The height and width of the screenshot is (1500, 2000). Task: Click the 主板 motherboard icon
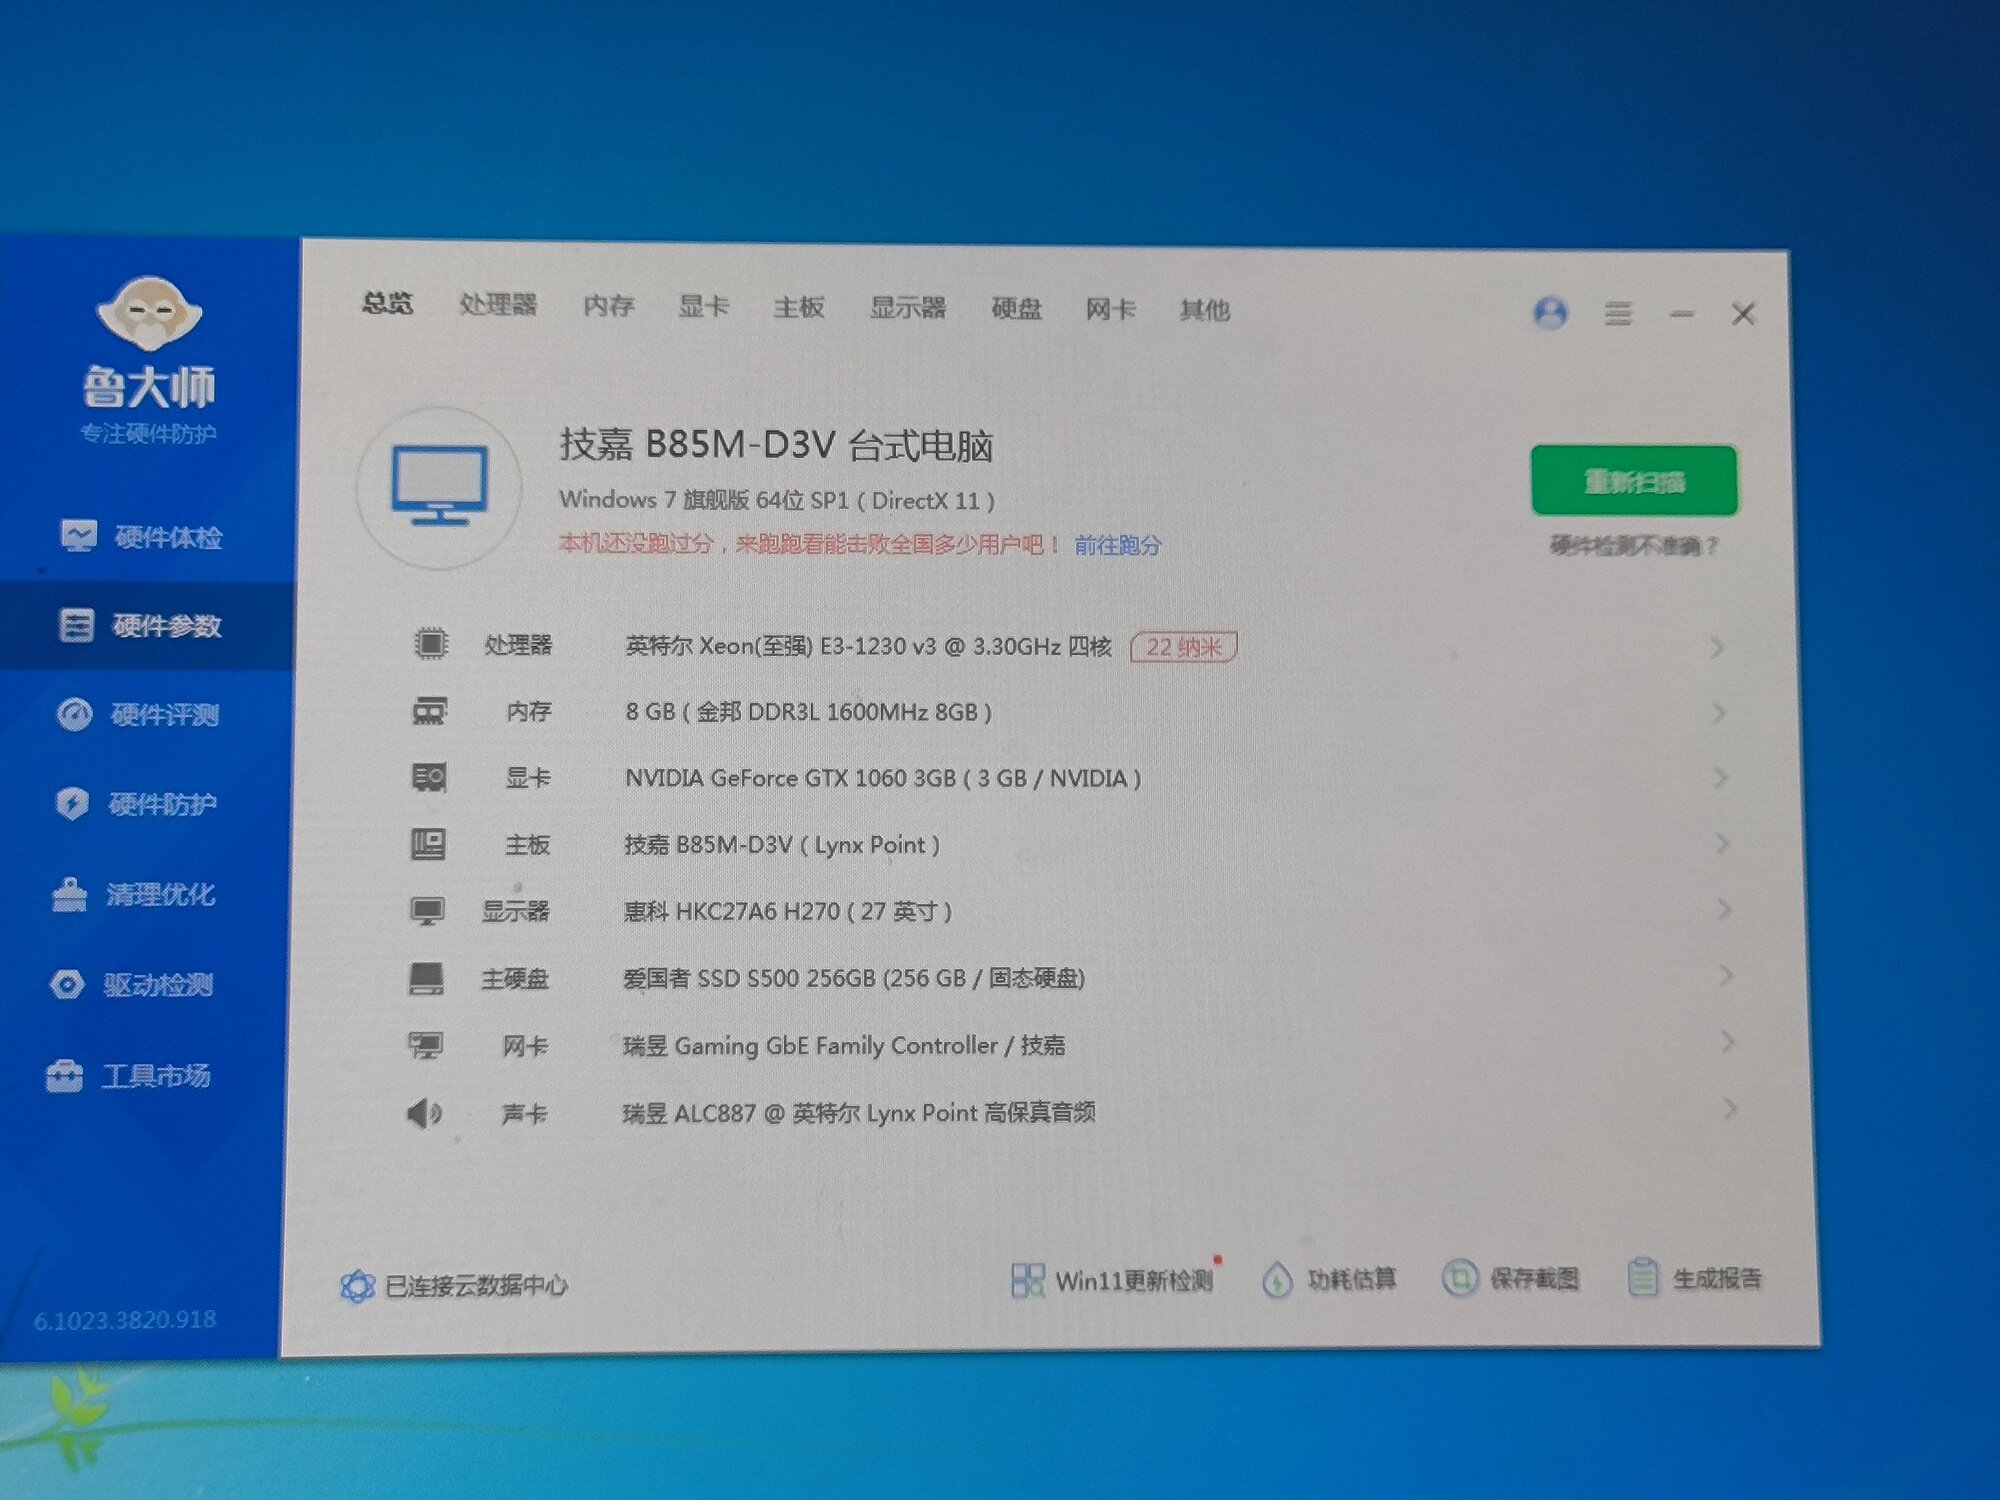pyautogui.click(x=428, y=844)
